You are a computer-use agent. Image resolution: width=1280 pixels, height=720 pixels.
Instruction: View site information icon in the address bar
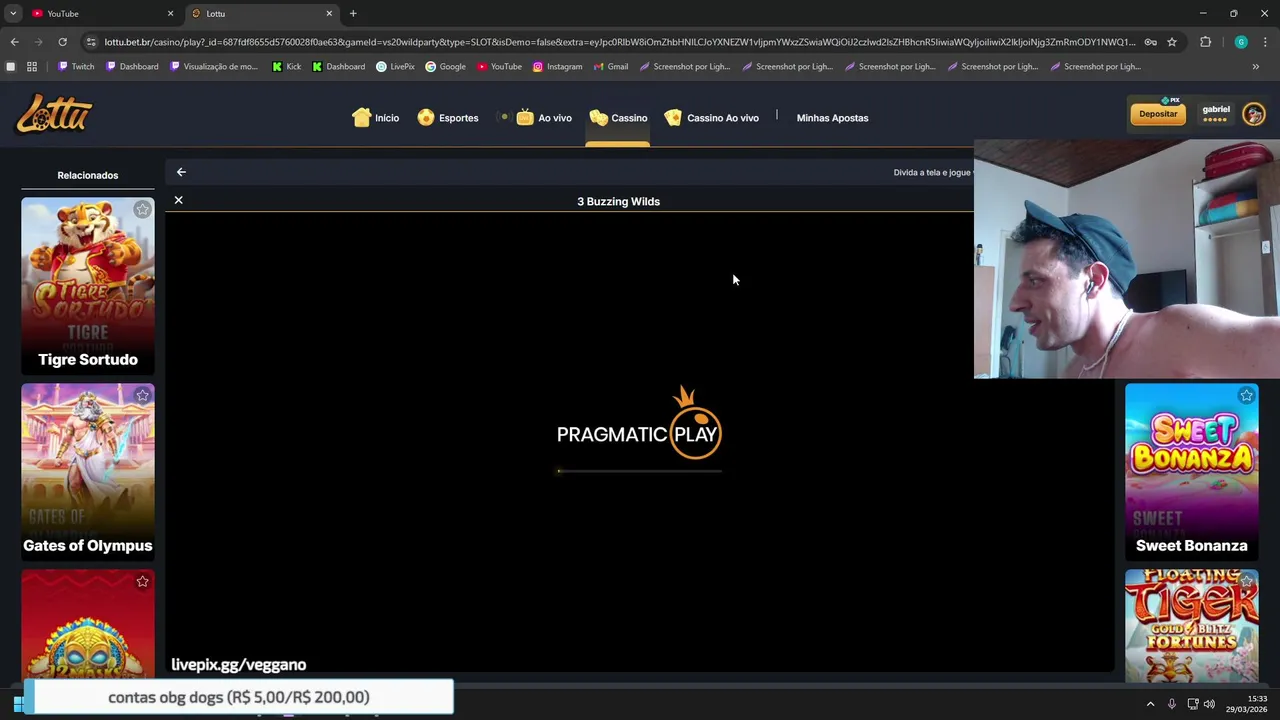[x=91, y=42]
